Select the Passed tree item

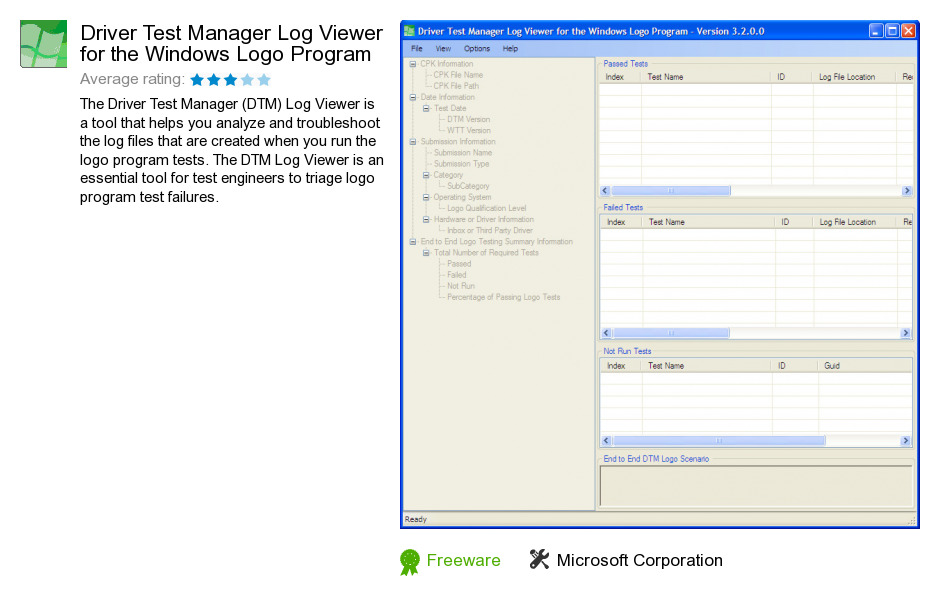pyautogui.click(x=459, y=264)
